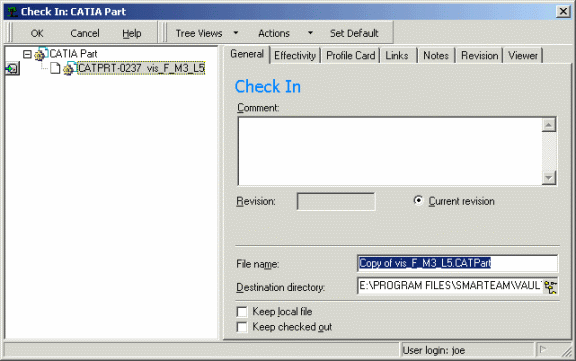The width and height of the screenshot is (576, 361).
Task: Click the gear icon next to CATPRT-0237
Action: pos(69,68)
